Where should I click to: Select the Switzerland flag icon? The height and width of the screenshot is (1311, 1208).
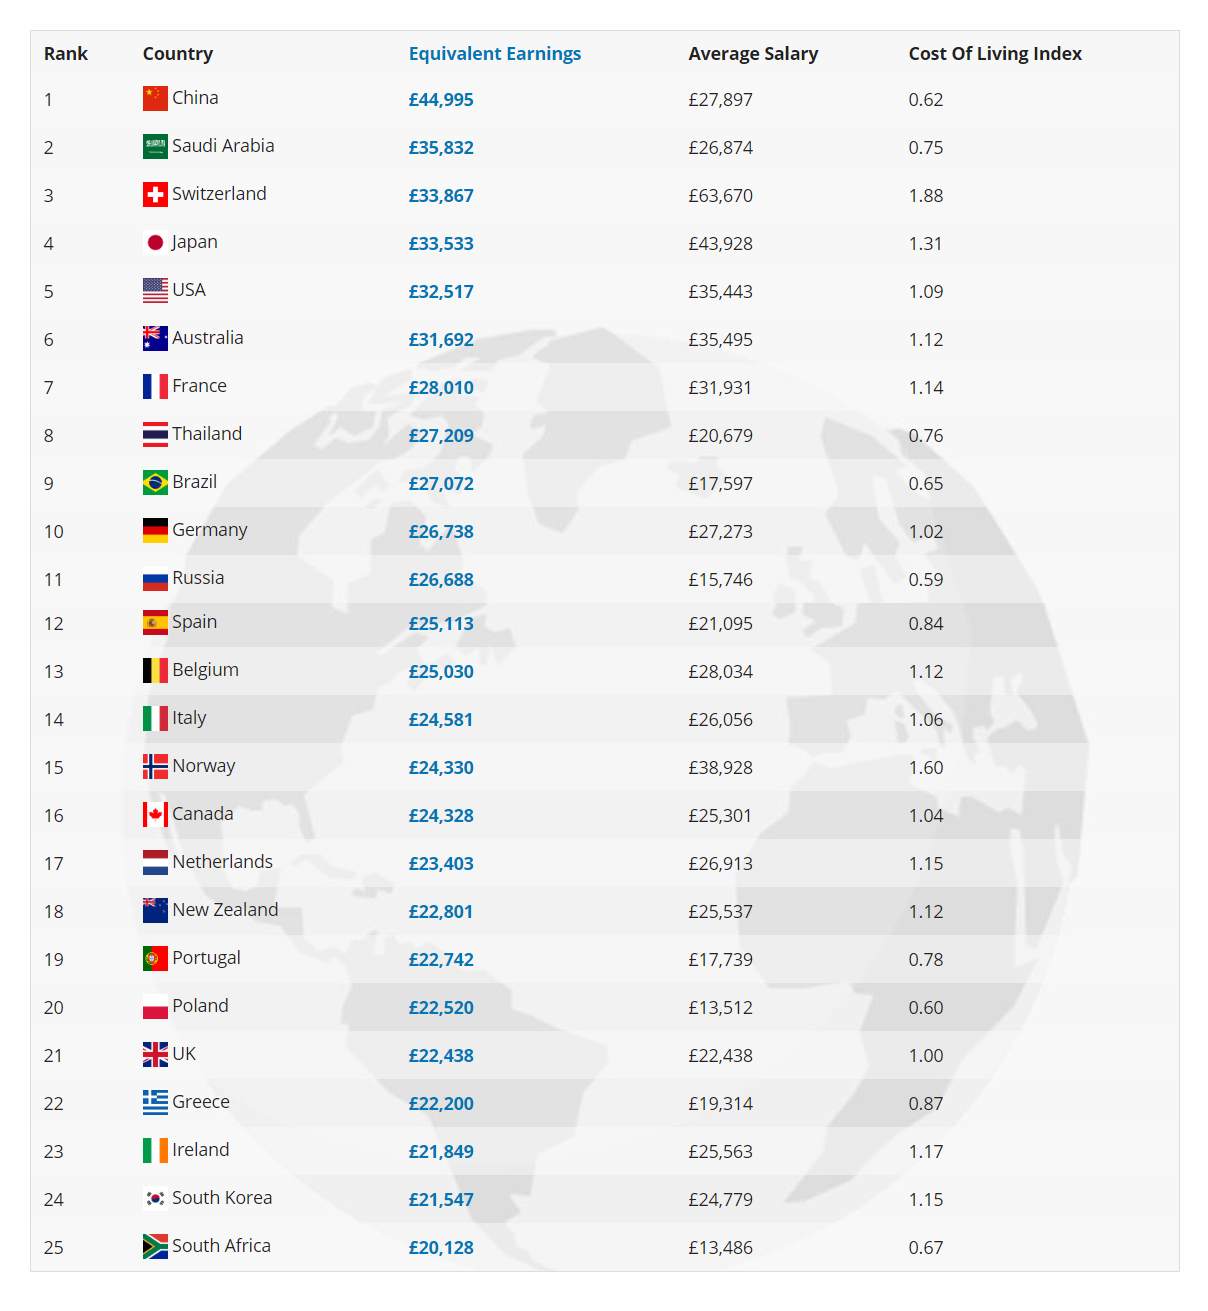tap(155, 194)
